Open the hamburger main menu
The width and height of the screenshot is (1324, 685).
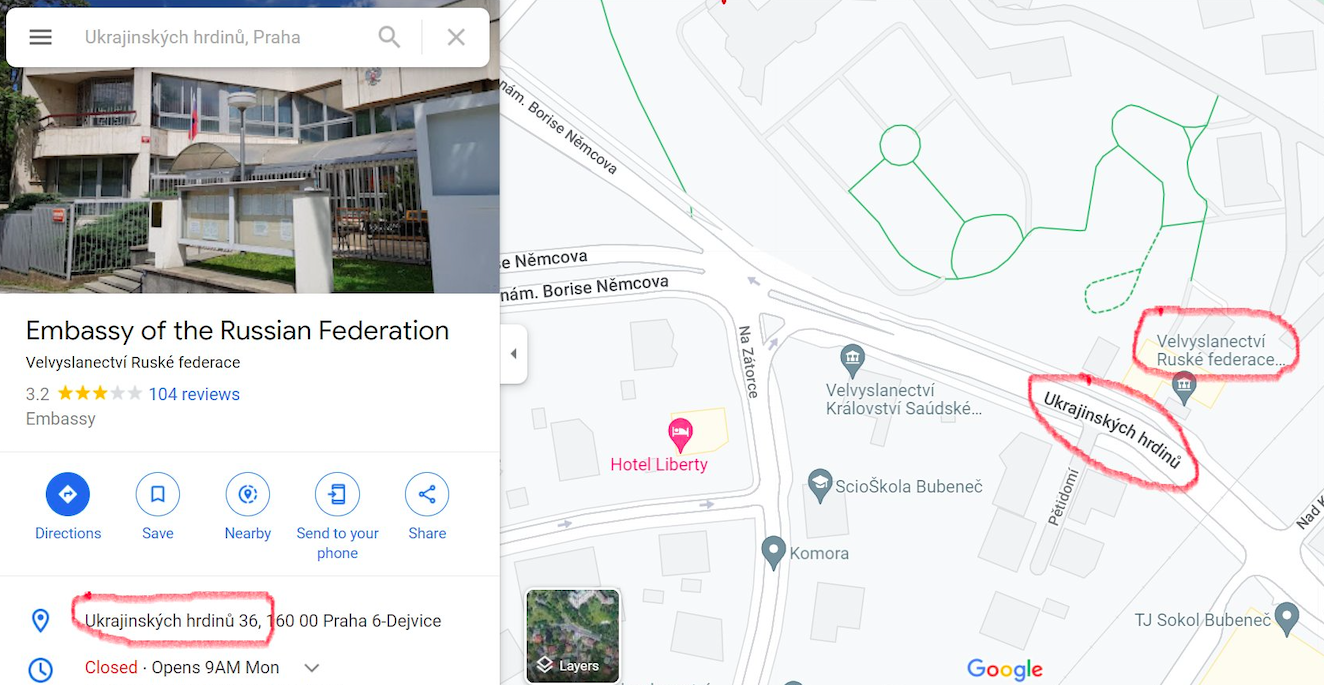[40, 37]
